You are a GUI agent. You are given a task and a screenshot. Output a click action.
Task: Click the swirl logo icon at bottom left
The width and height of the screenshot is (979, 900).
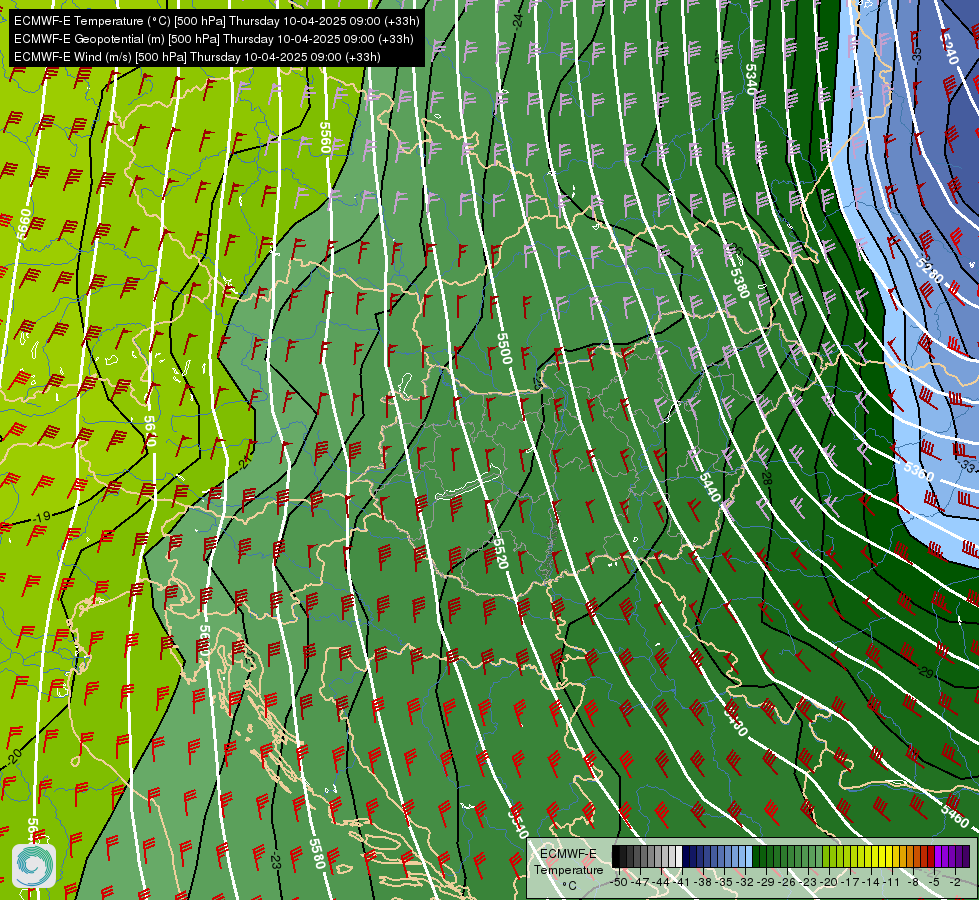pyautogui.click(x=34, y=865)
